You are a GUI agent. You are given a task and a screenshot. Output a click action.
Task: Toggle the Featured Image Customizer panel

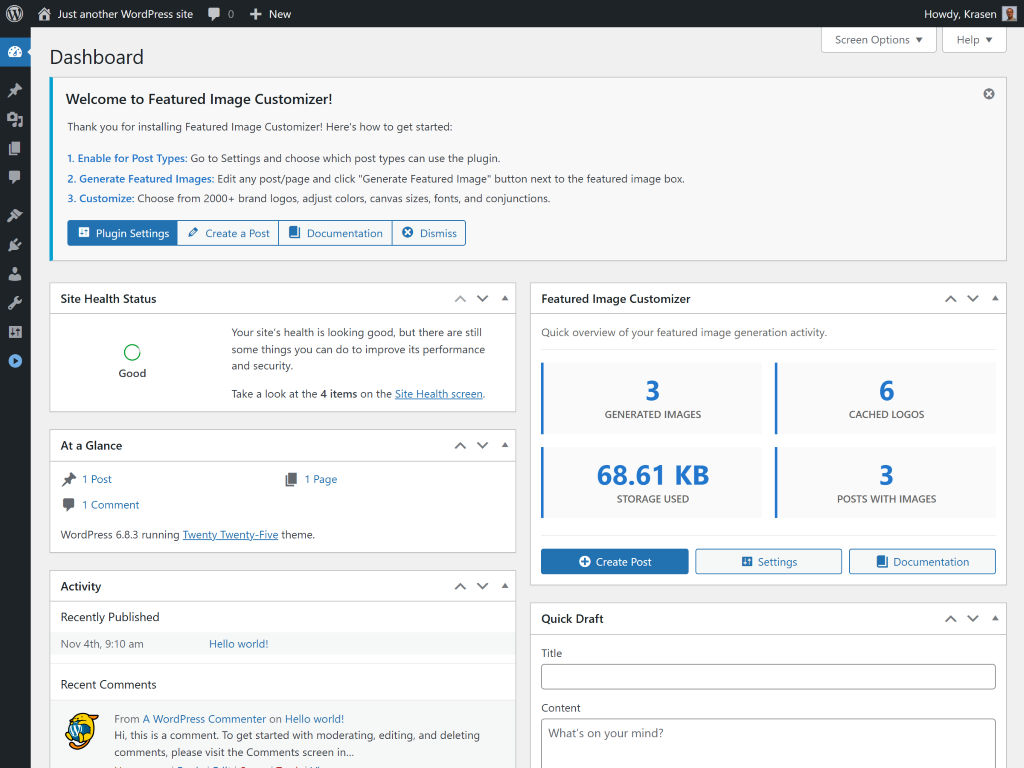click(995, 299)
